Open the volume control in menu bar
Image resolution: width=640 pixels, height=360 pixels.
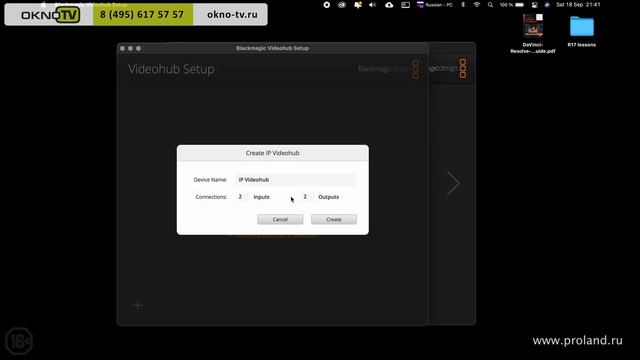coord(373,5)
